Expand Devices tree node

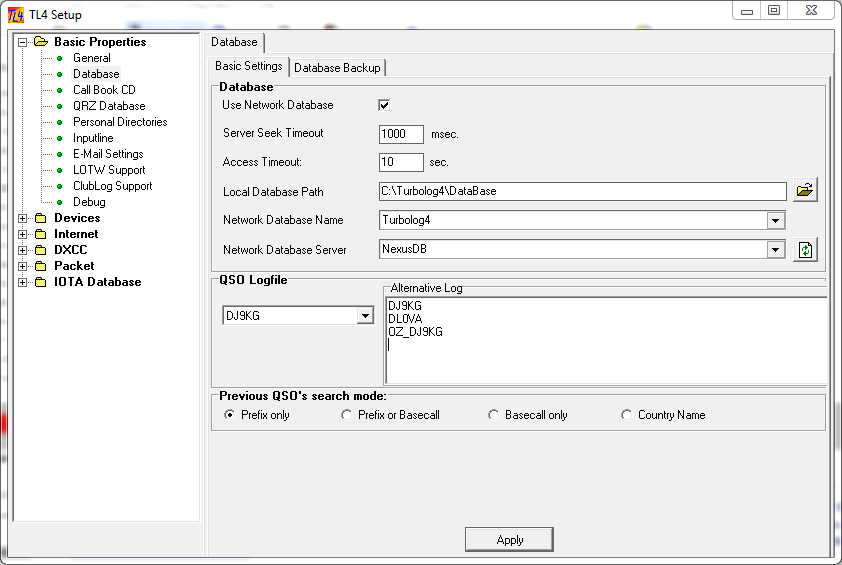pyautogui.click(x=23, y=218)
